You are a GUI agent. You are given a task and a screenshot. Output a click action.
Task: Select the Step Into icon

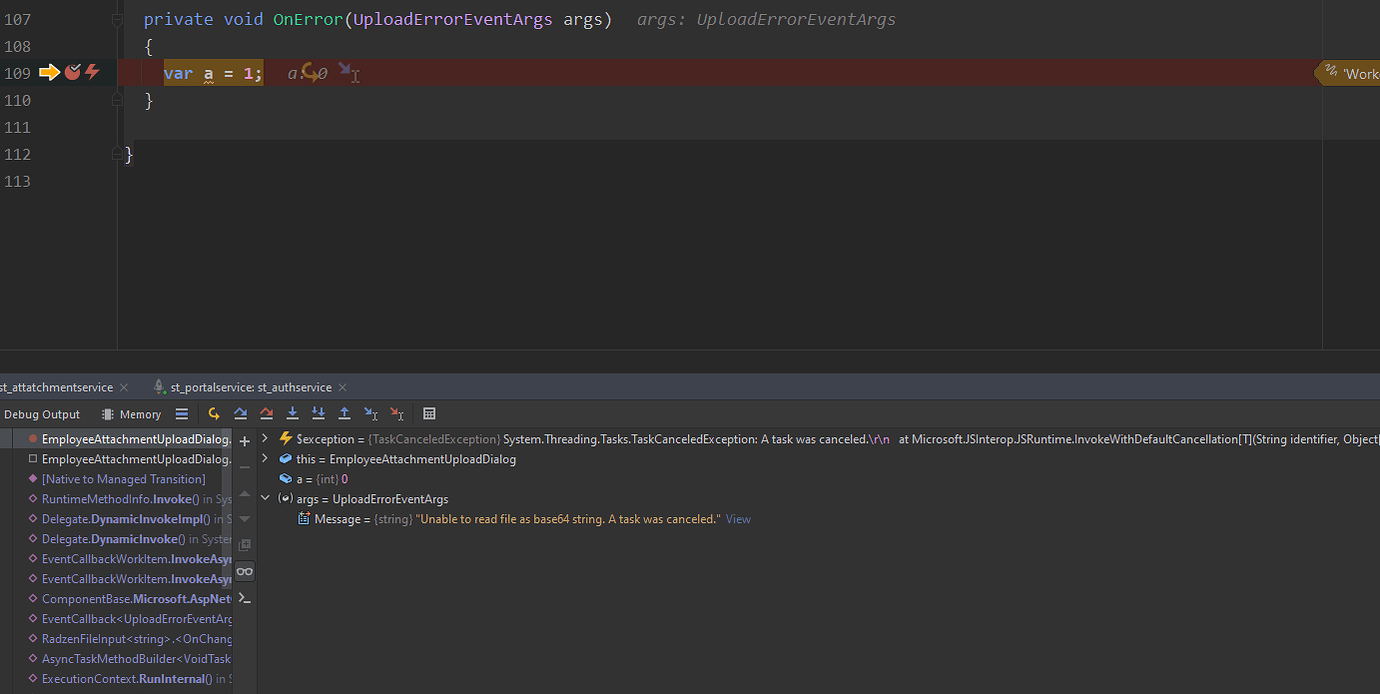click(x=292, y=413)
